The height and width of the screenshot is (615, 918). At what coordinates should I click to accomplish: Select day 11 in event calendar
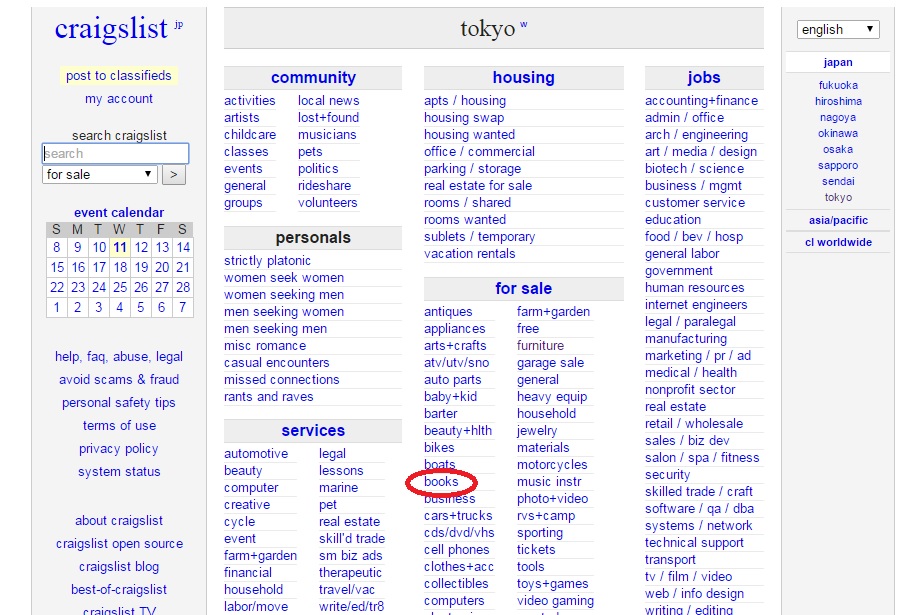(x=120, y=247)
